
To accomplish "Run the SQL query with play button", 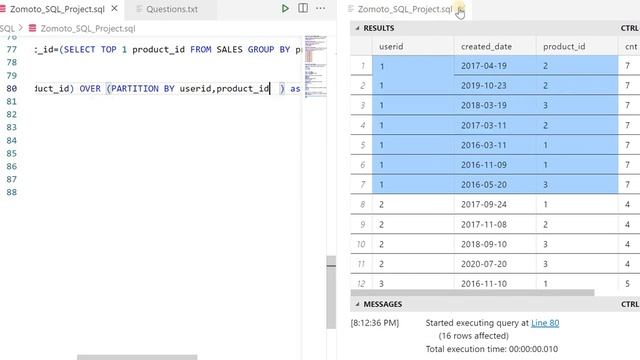I will [x=285, y=8].
